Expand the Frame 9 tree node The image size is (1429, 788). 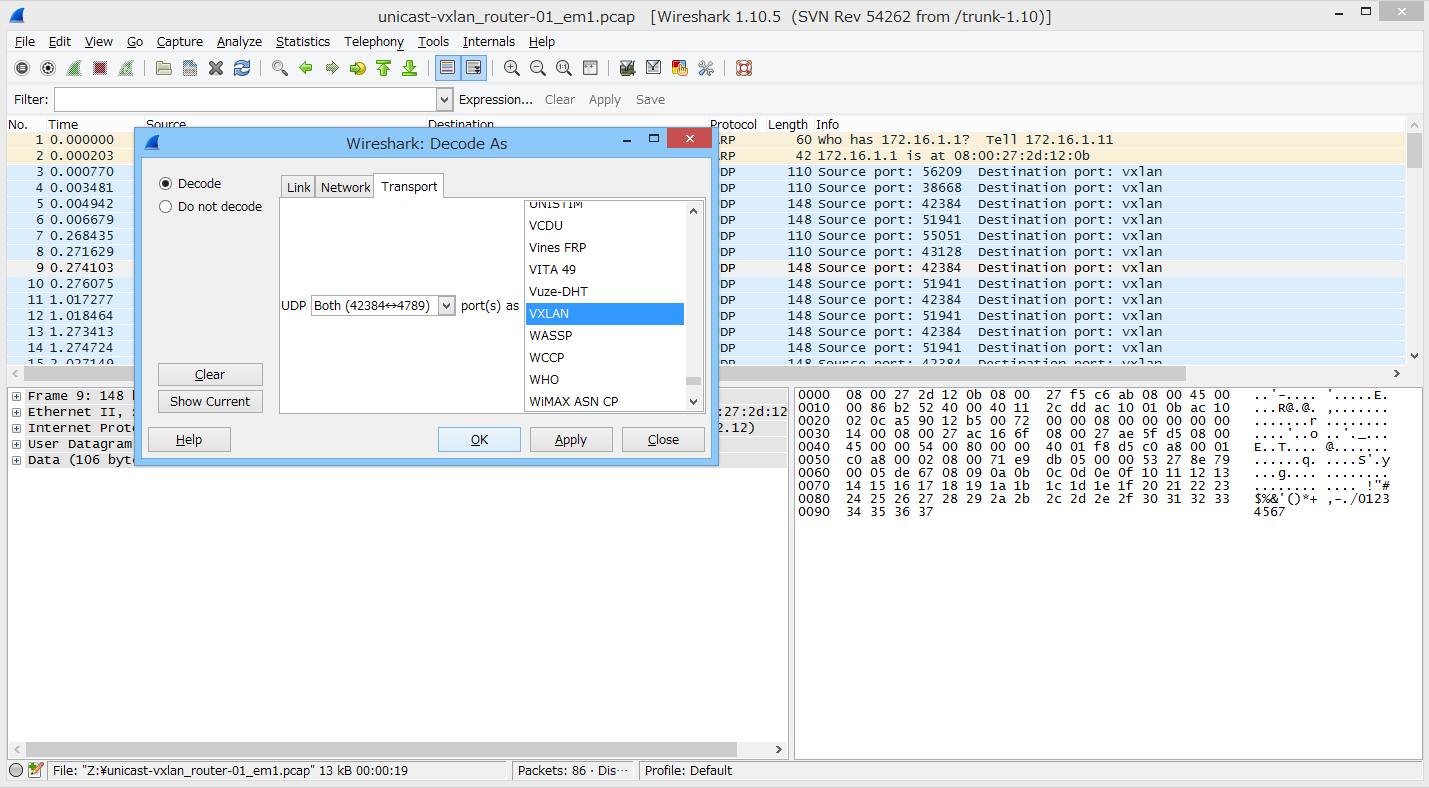tap(16, 396)
